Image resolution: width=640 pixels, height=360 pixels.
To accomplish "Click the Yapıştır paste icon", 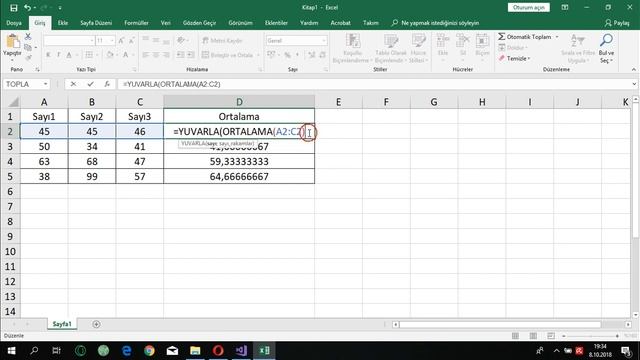I will point(12,41).
